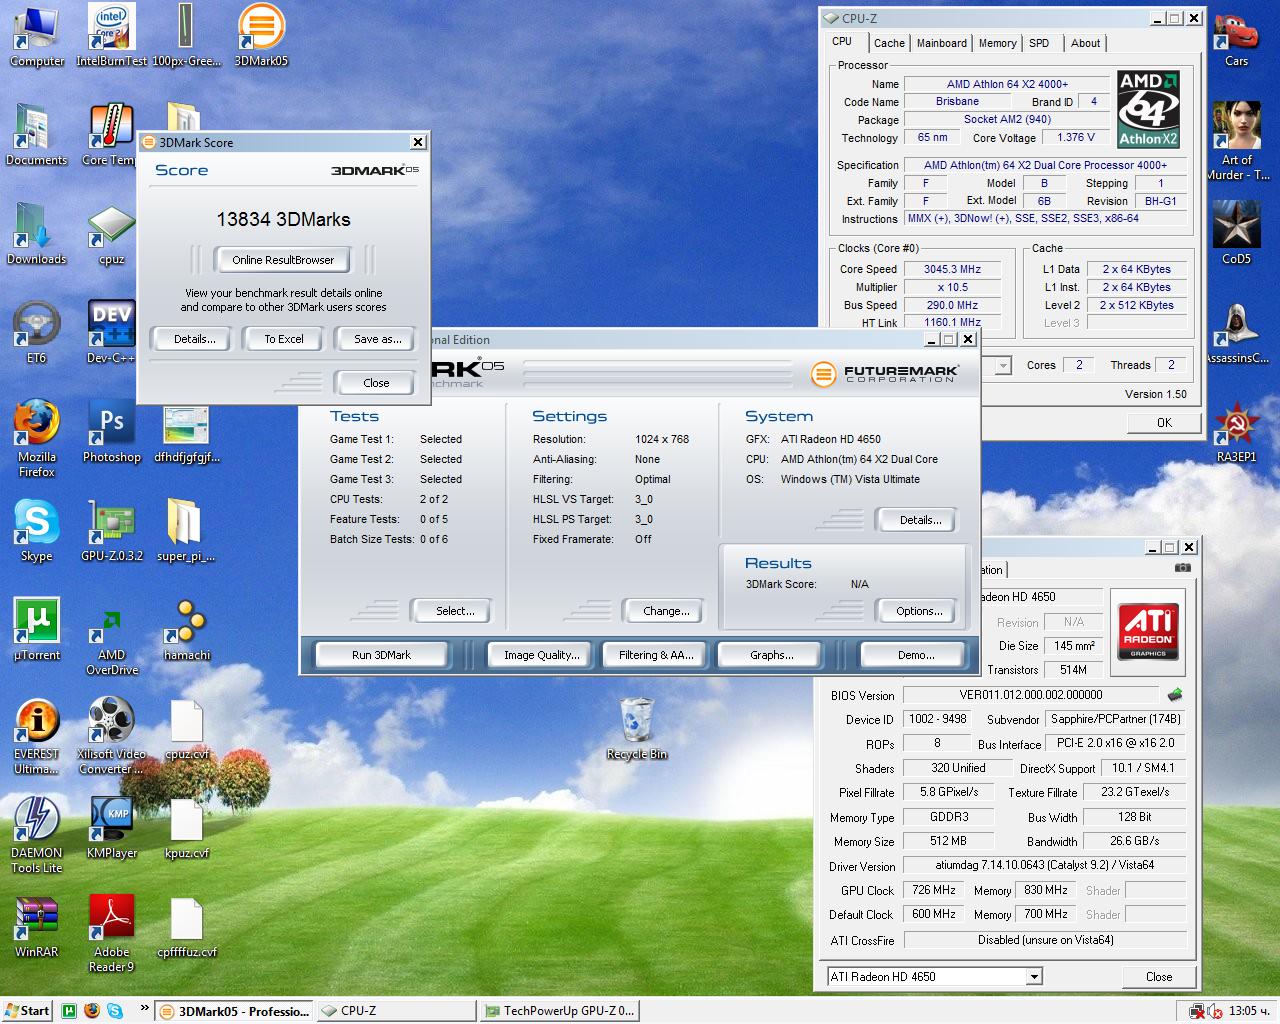
Task: Click Save as... in score dialog
Action: [x=377, y=339]
